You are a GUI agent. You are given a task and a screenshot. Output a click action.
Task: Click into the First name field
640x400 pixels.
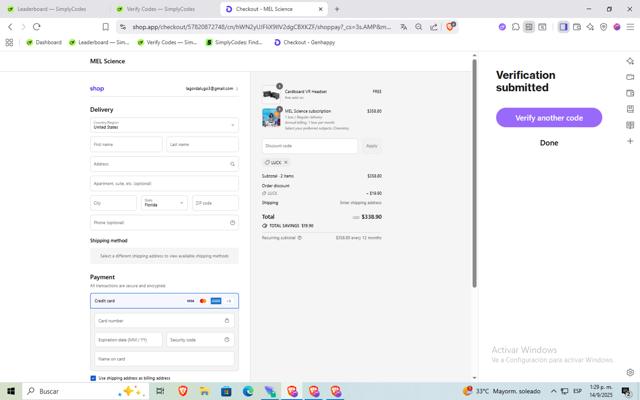tap(126, 144)
